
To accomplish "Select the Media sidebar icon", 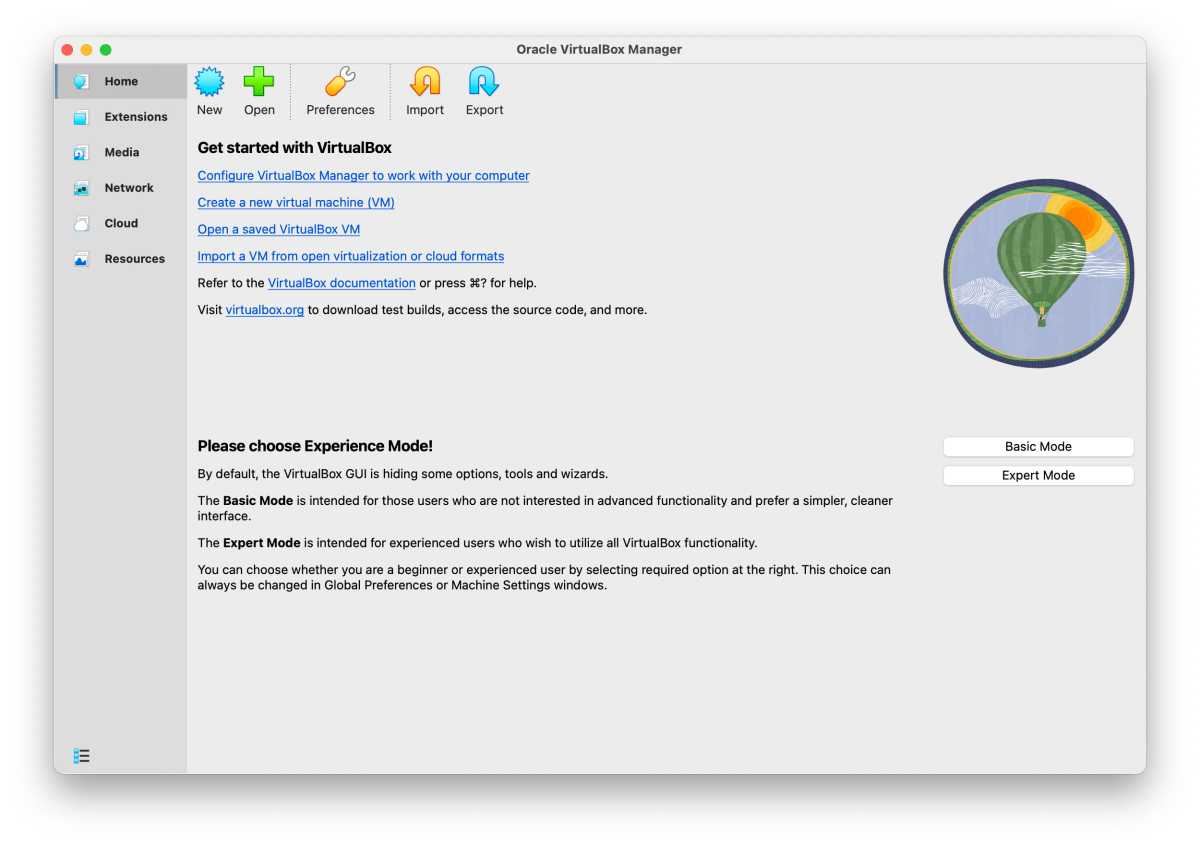I will (x=82, y=152).
